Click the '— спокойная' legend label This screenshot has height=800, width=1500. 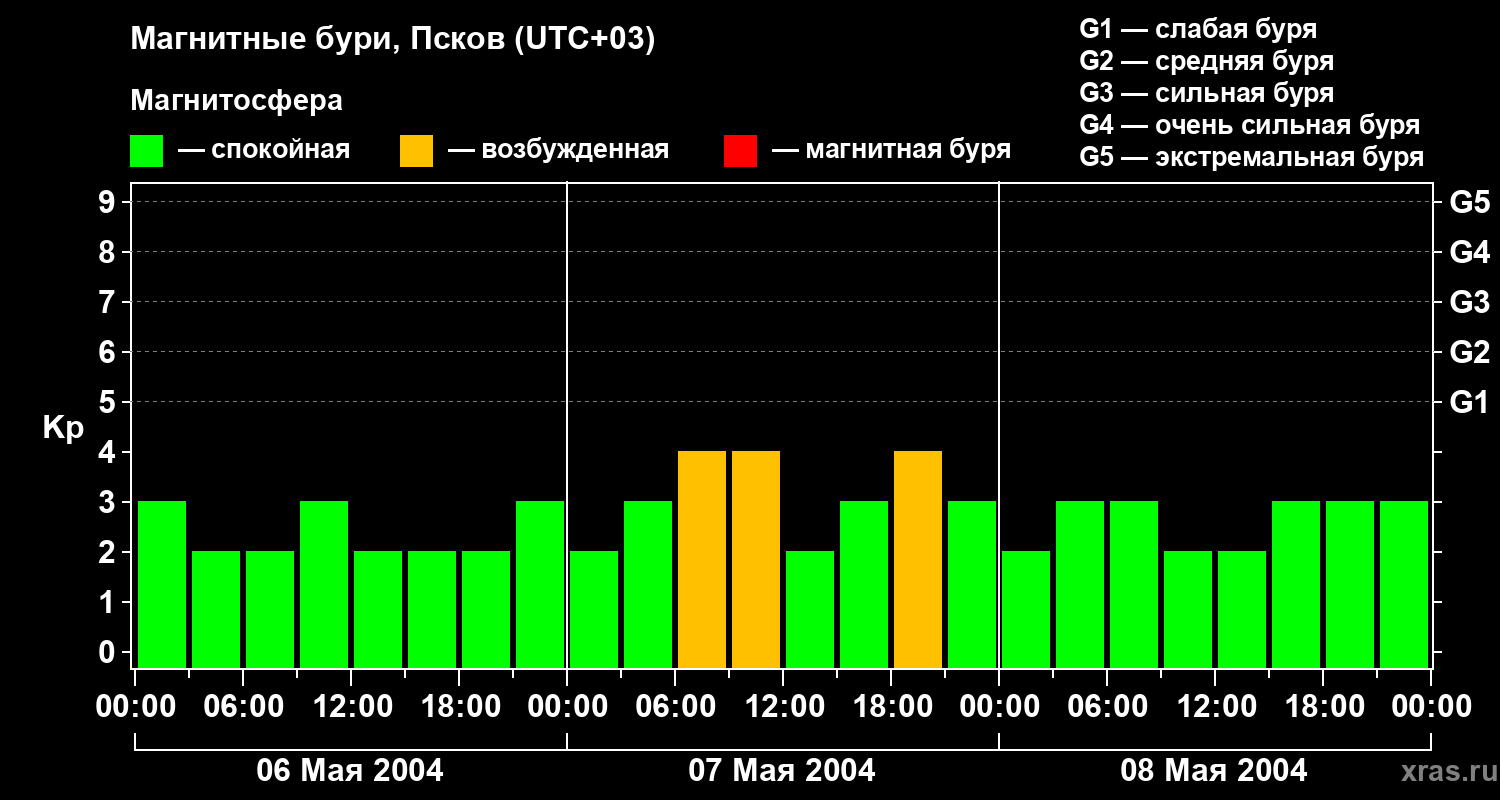[x=264, y=150]
